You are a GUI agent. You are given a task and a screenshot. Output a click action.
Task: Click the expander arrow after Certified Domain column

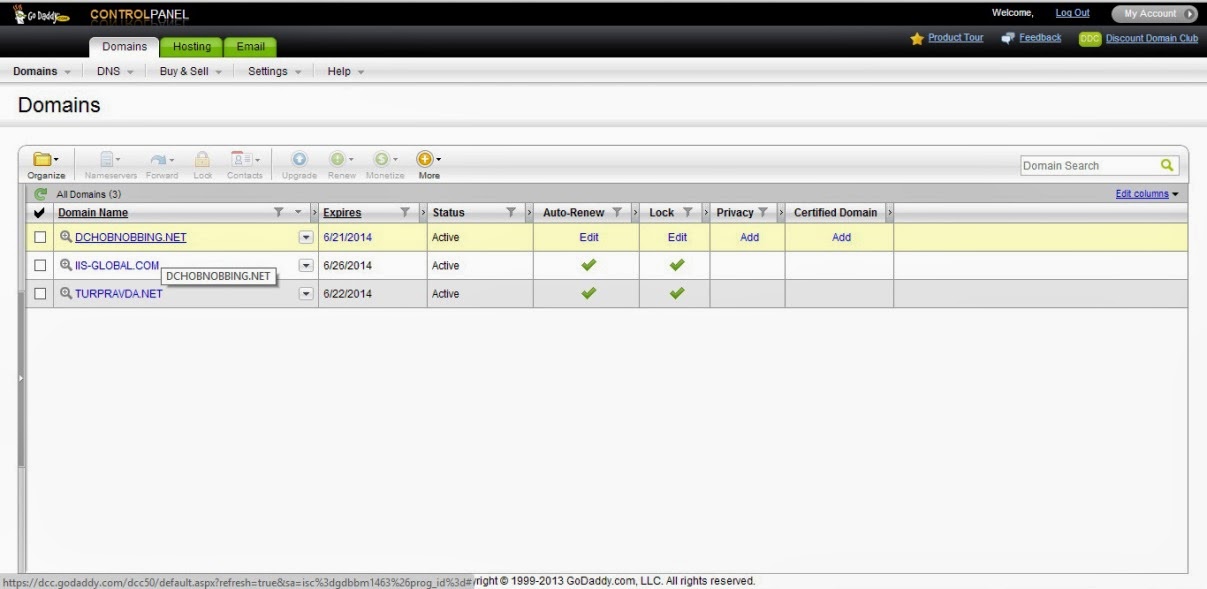coord(889,212)
